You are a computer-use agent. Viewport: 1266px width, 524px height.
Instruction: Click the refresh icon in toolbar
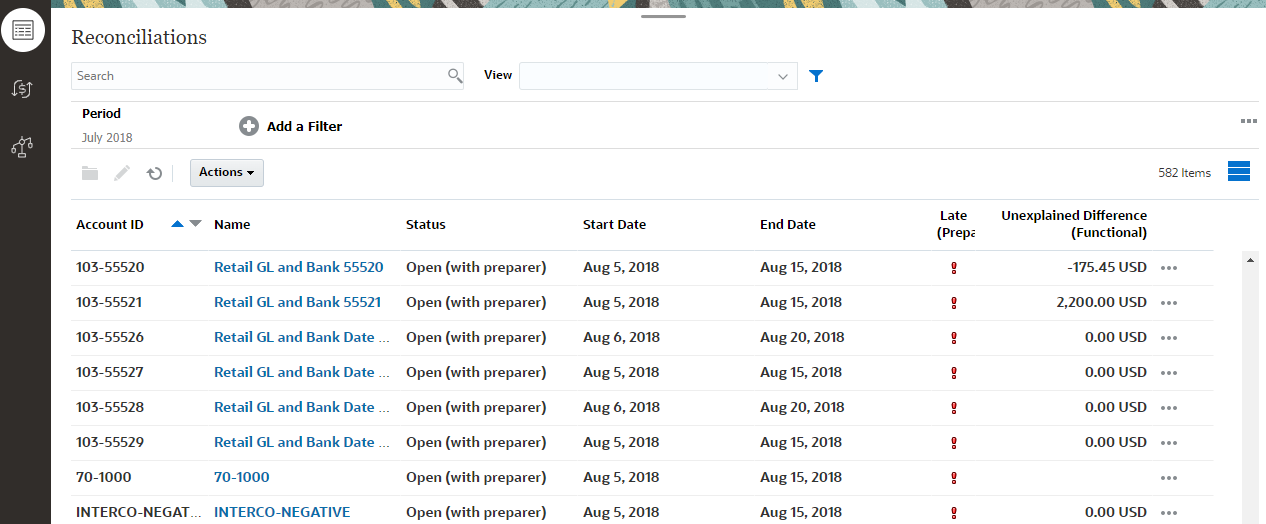click(154, 173)
